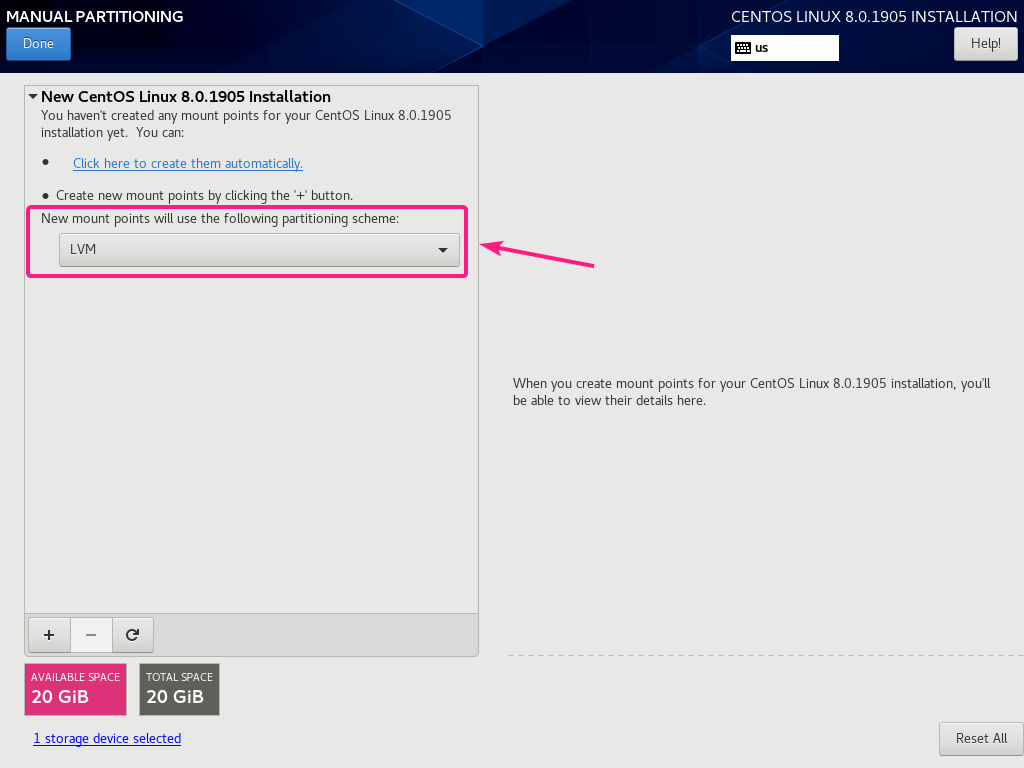This screenshot has height=768, width=1024.
Task: Click the reload storage configuration icon
Action: pos(133,635)
